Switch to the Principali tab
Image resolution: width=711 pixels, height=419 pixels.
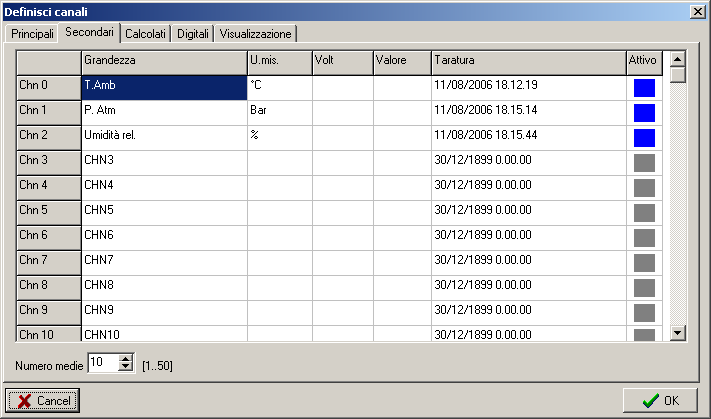pos(32,34)
